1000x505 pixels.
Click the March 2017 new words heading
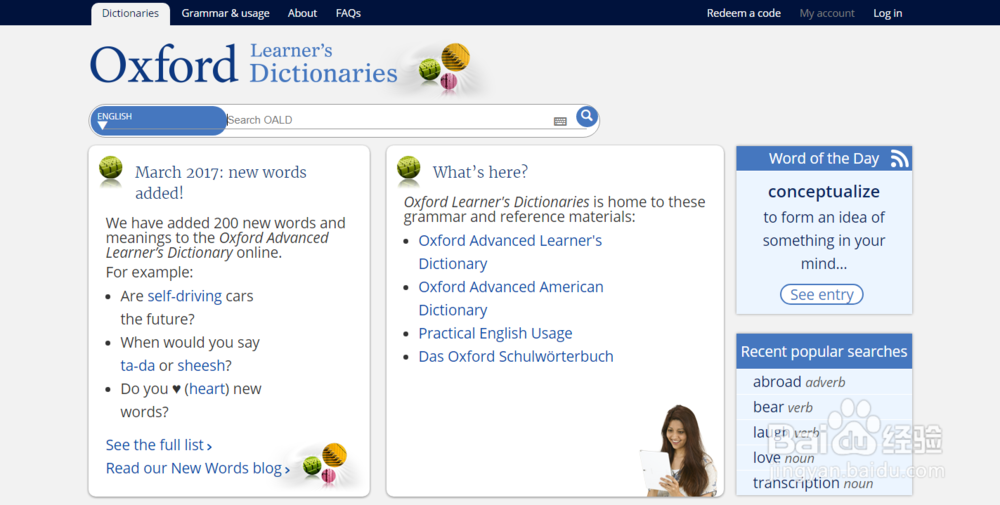tap(221, 182)
